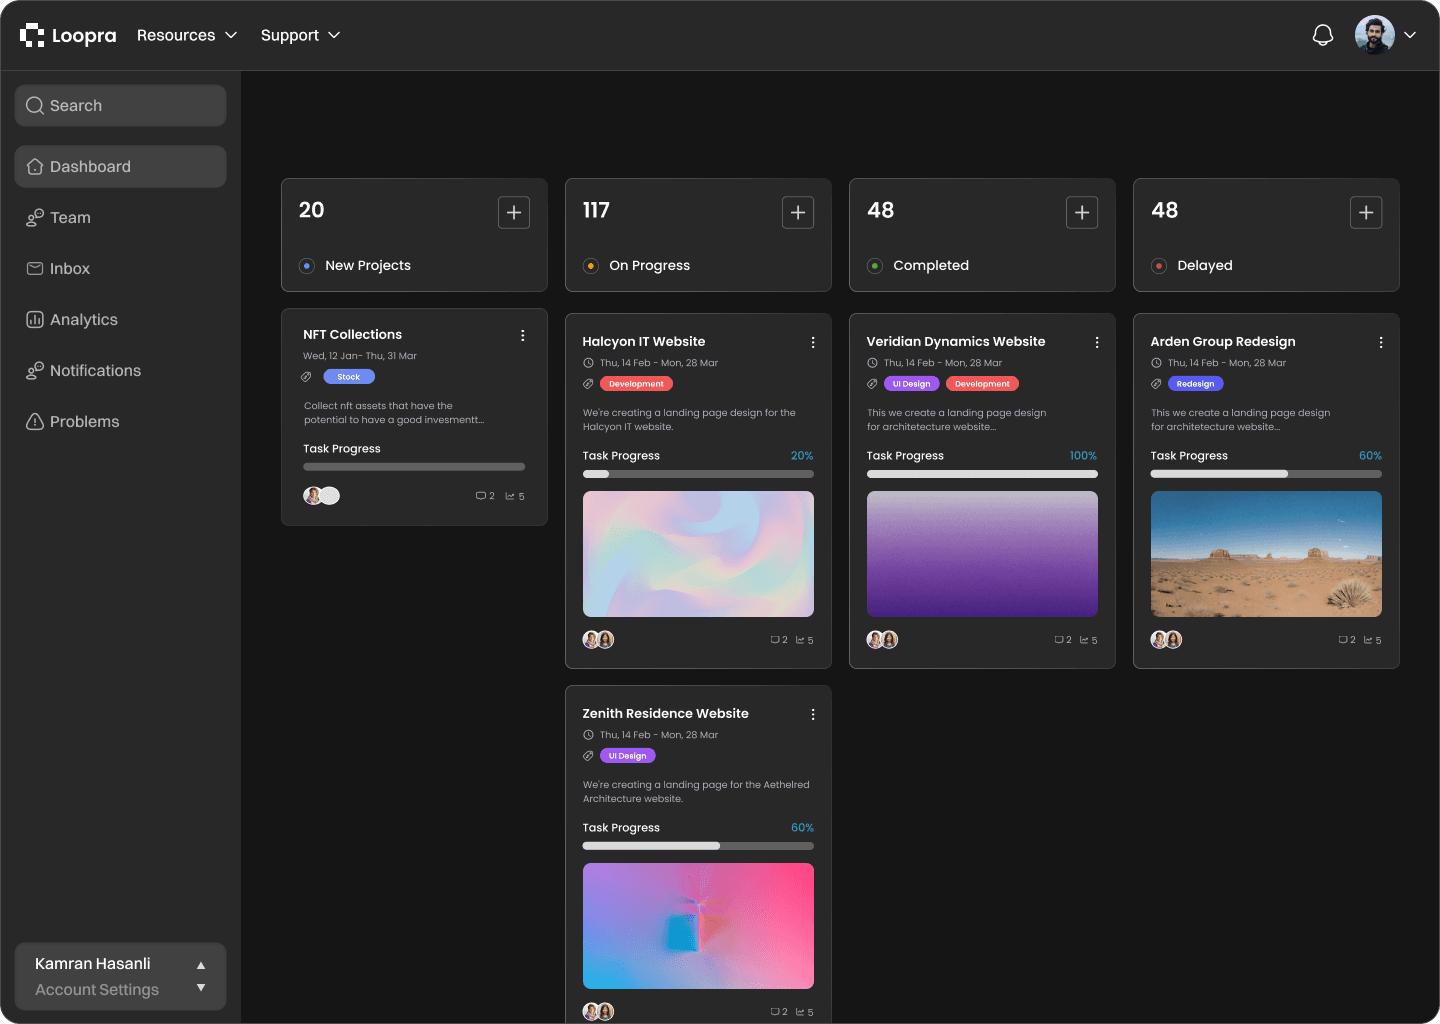The width and height of the screenshot is (1440, 1024).
Task: Click the Loopra logo
Action: 68,35
